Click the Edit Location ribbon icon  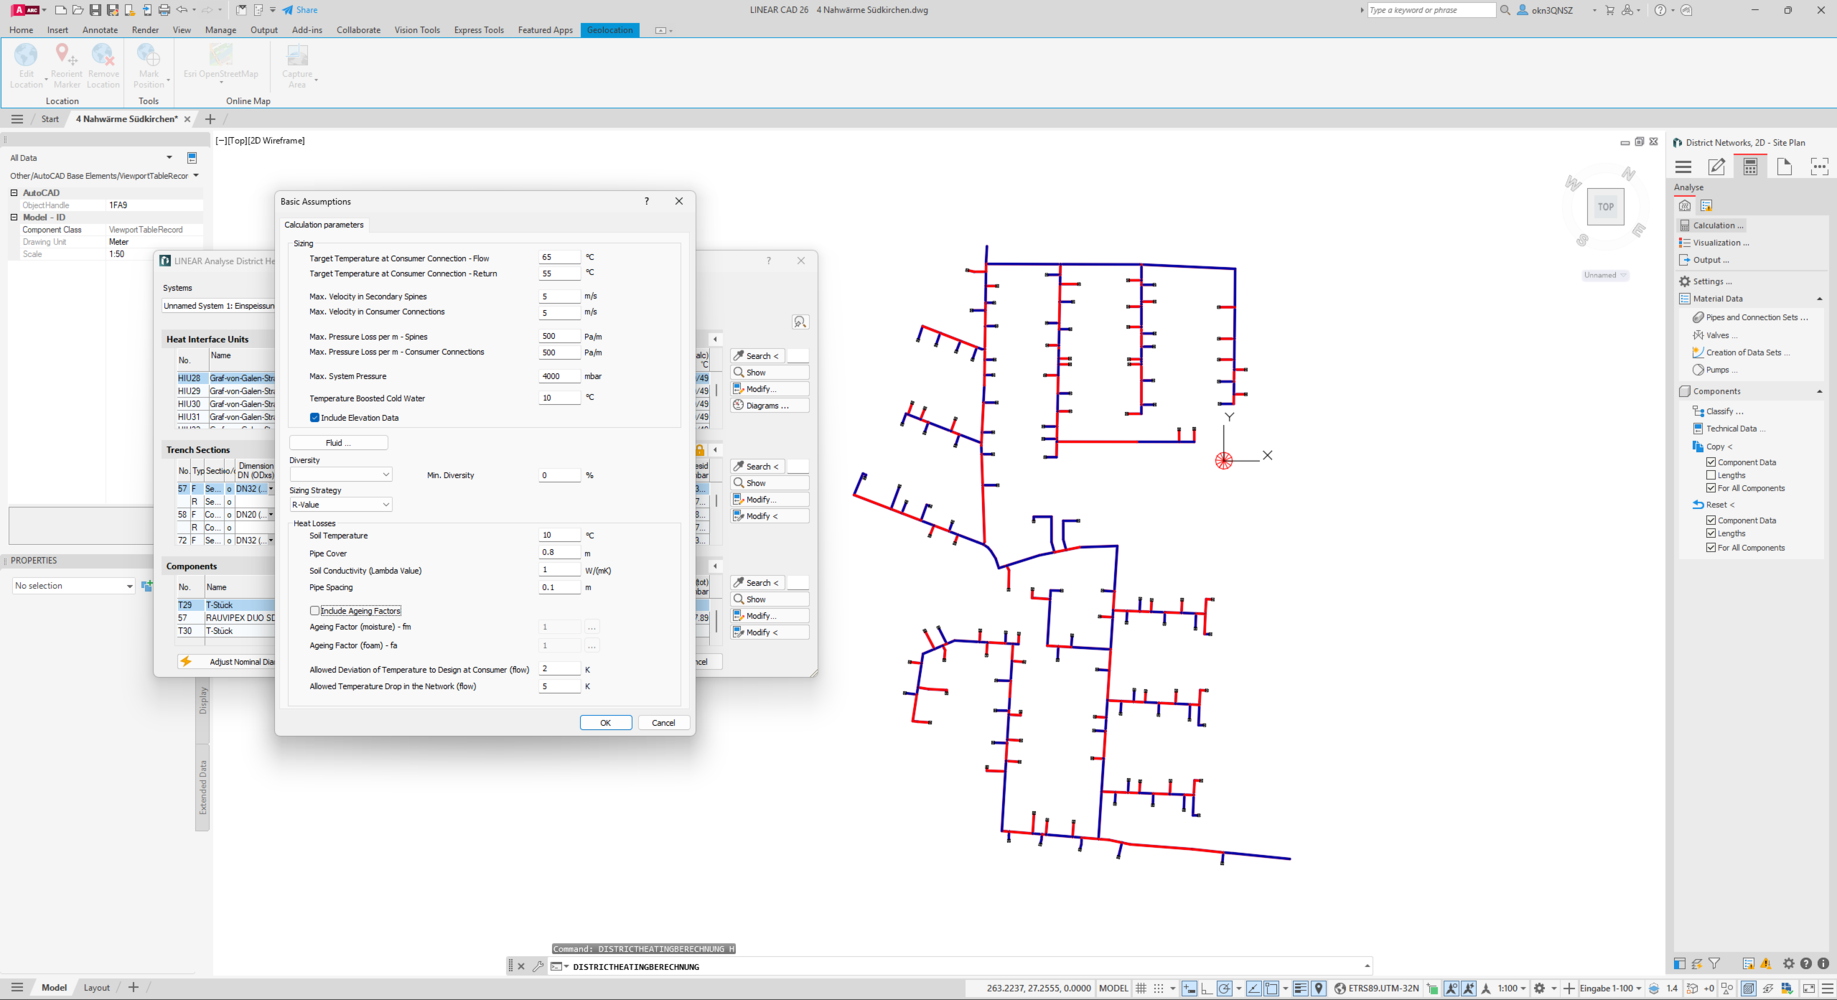[x=26, y=66]
